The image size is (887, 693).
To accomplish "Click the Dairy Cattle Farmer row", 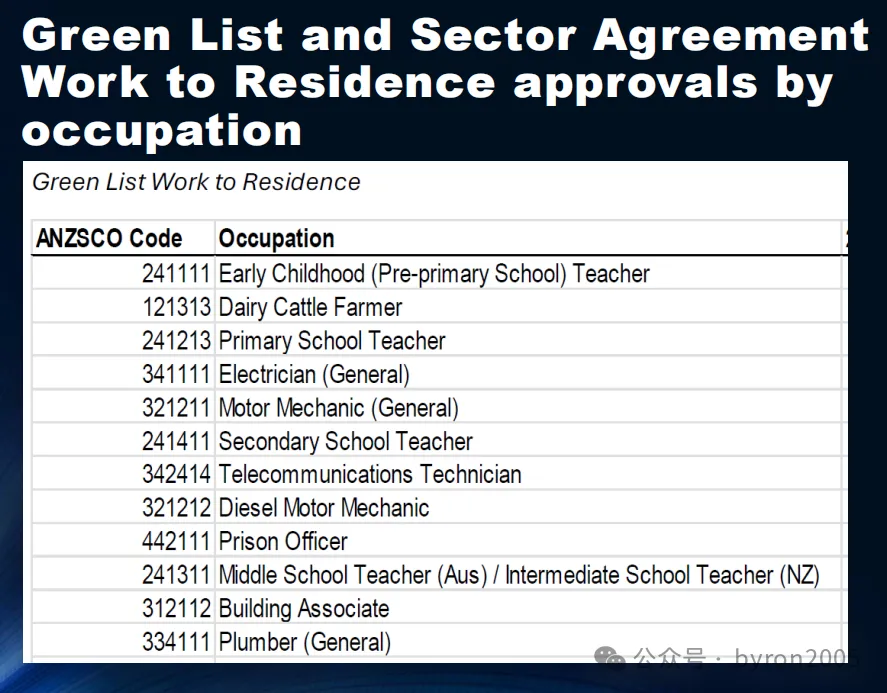I will [310, 307].
